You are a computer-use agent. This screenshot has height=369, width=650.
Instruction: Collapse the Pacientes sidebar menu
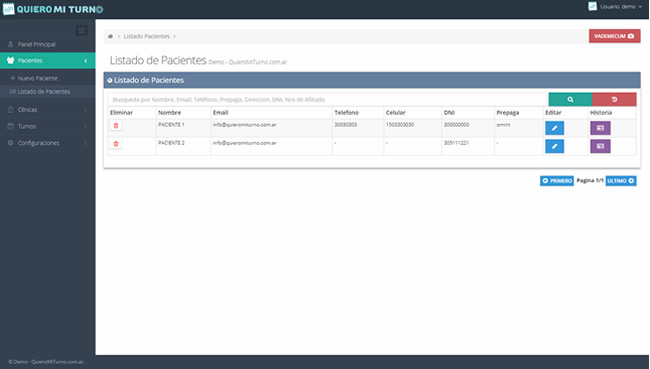tap(48, 61)
